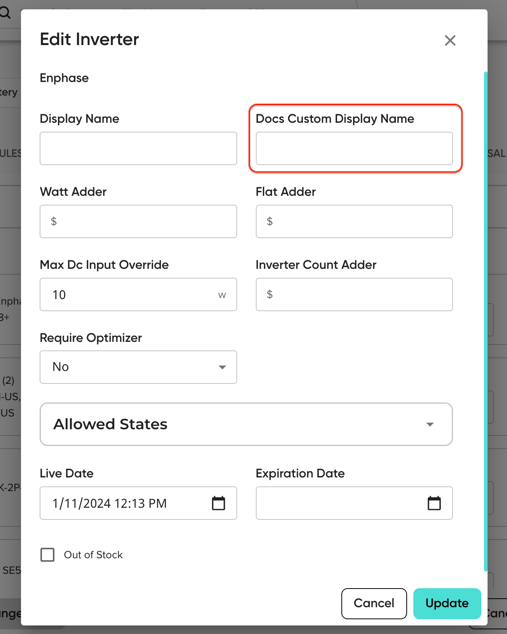Screen dimensions: 507x634
Task: Click the Cancel button
Action: pos(374,603)
